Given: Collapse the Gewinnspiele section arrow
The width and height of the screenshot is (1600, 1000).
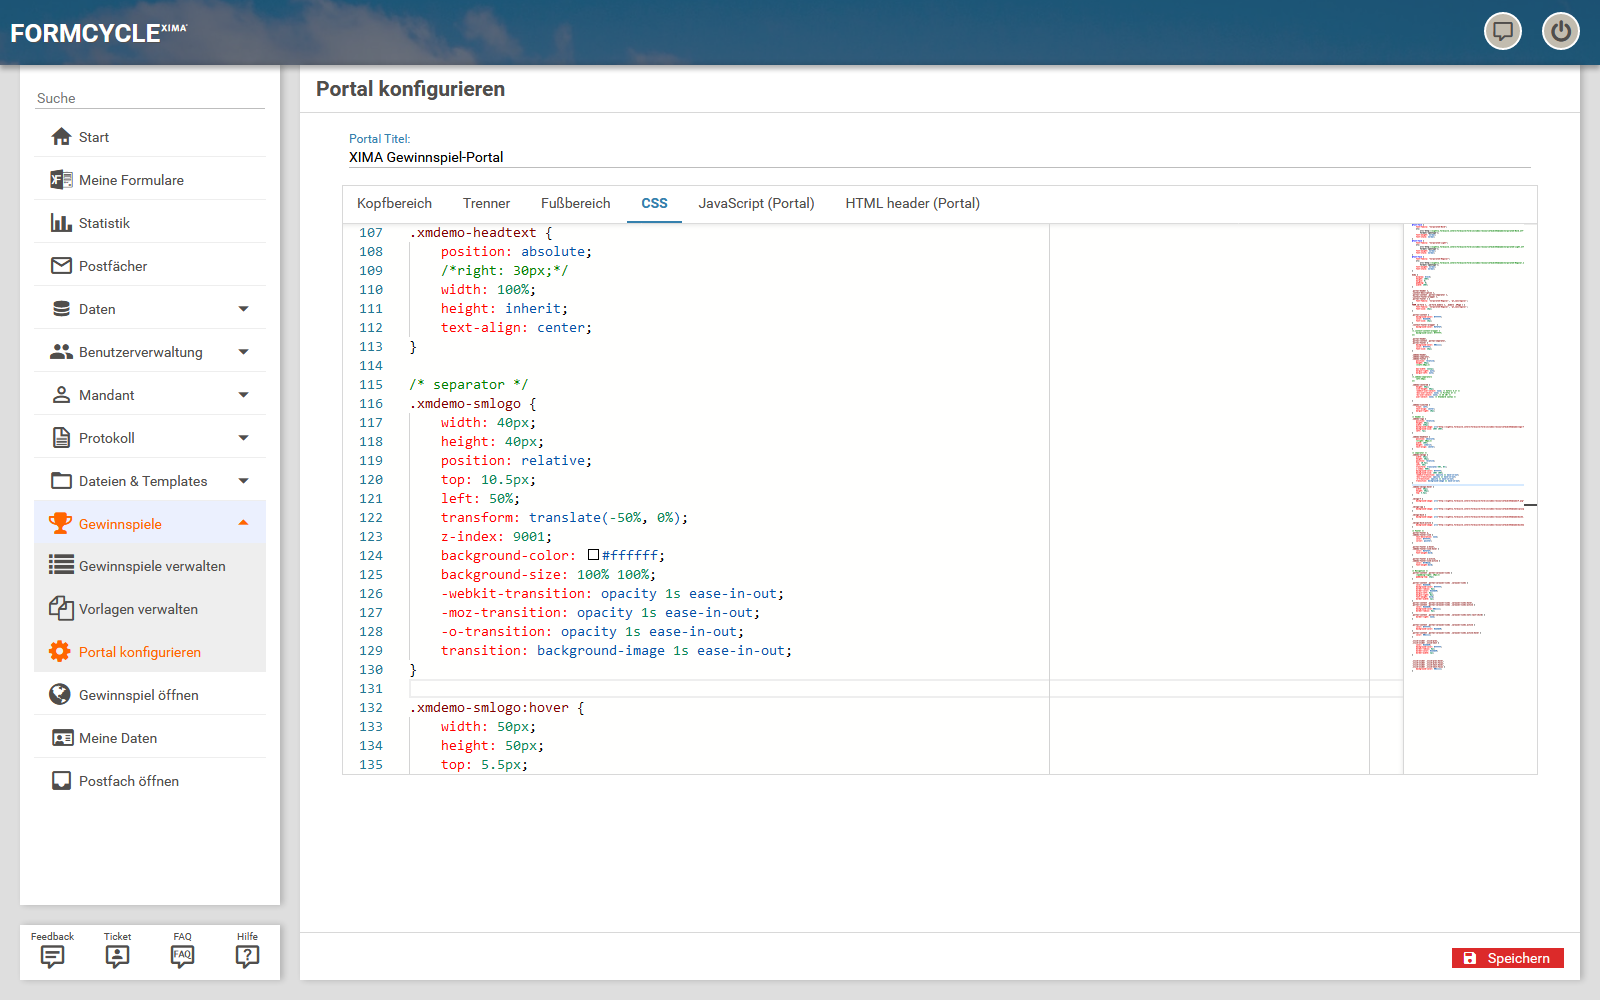Looking at the screenshot, I should tap(243, 524).
